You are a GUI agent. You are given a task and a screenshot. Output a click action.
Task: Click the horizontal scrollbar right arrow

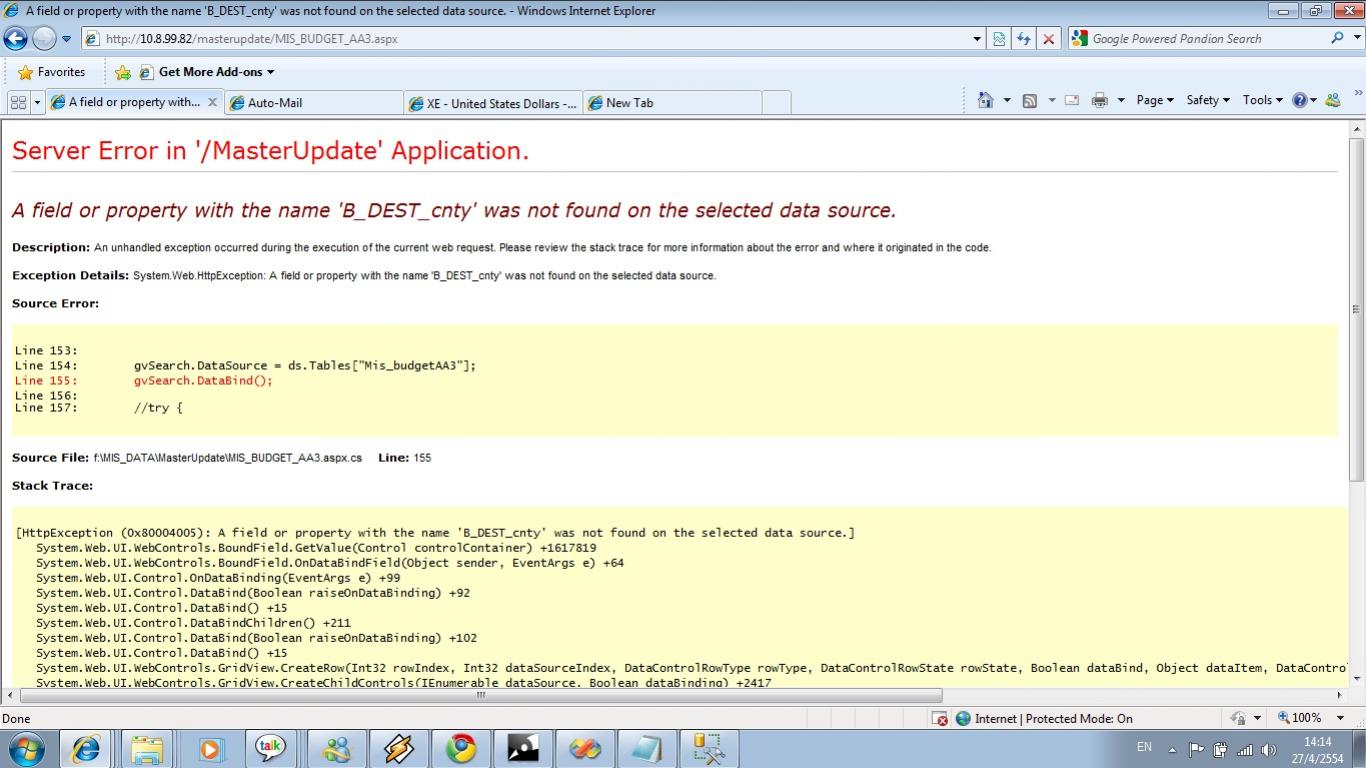click(1339, 695)
